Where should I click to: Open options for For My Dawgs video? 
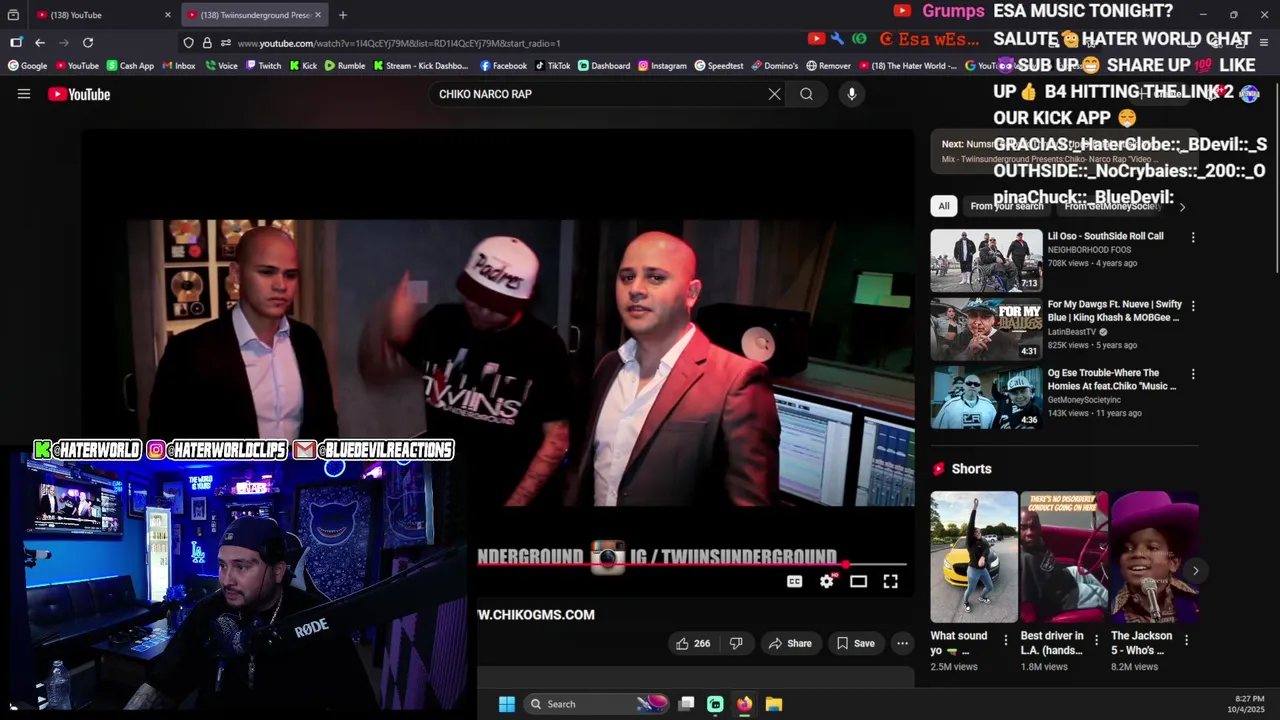pyautogui.click(x=1192, y=306)
